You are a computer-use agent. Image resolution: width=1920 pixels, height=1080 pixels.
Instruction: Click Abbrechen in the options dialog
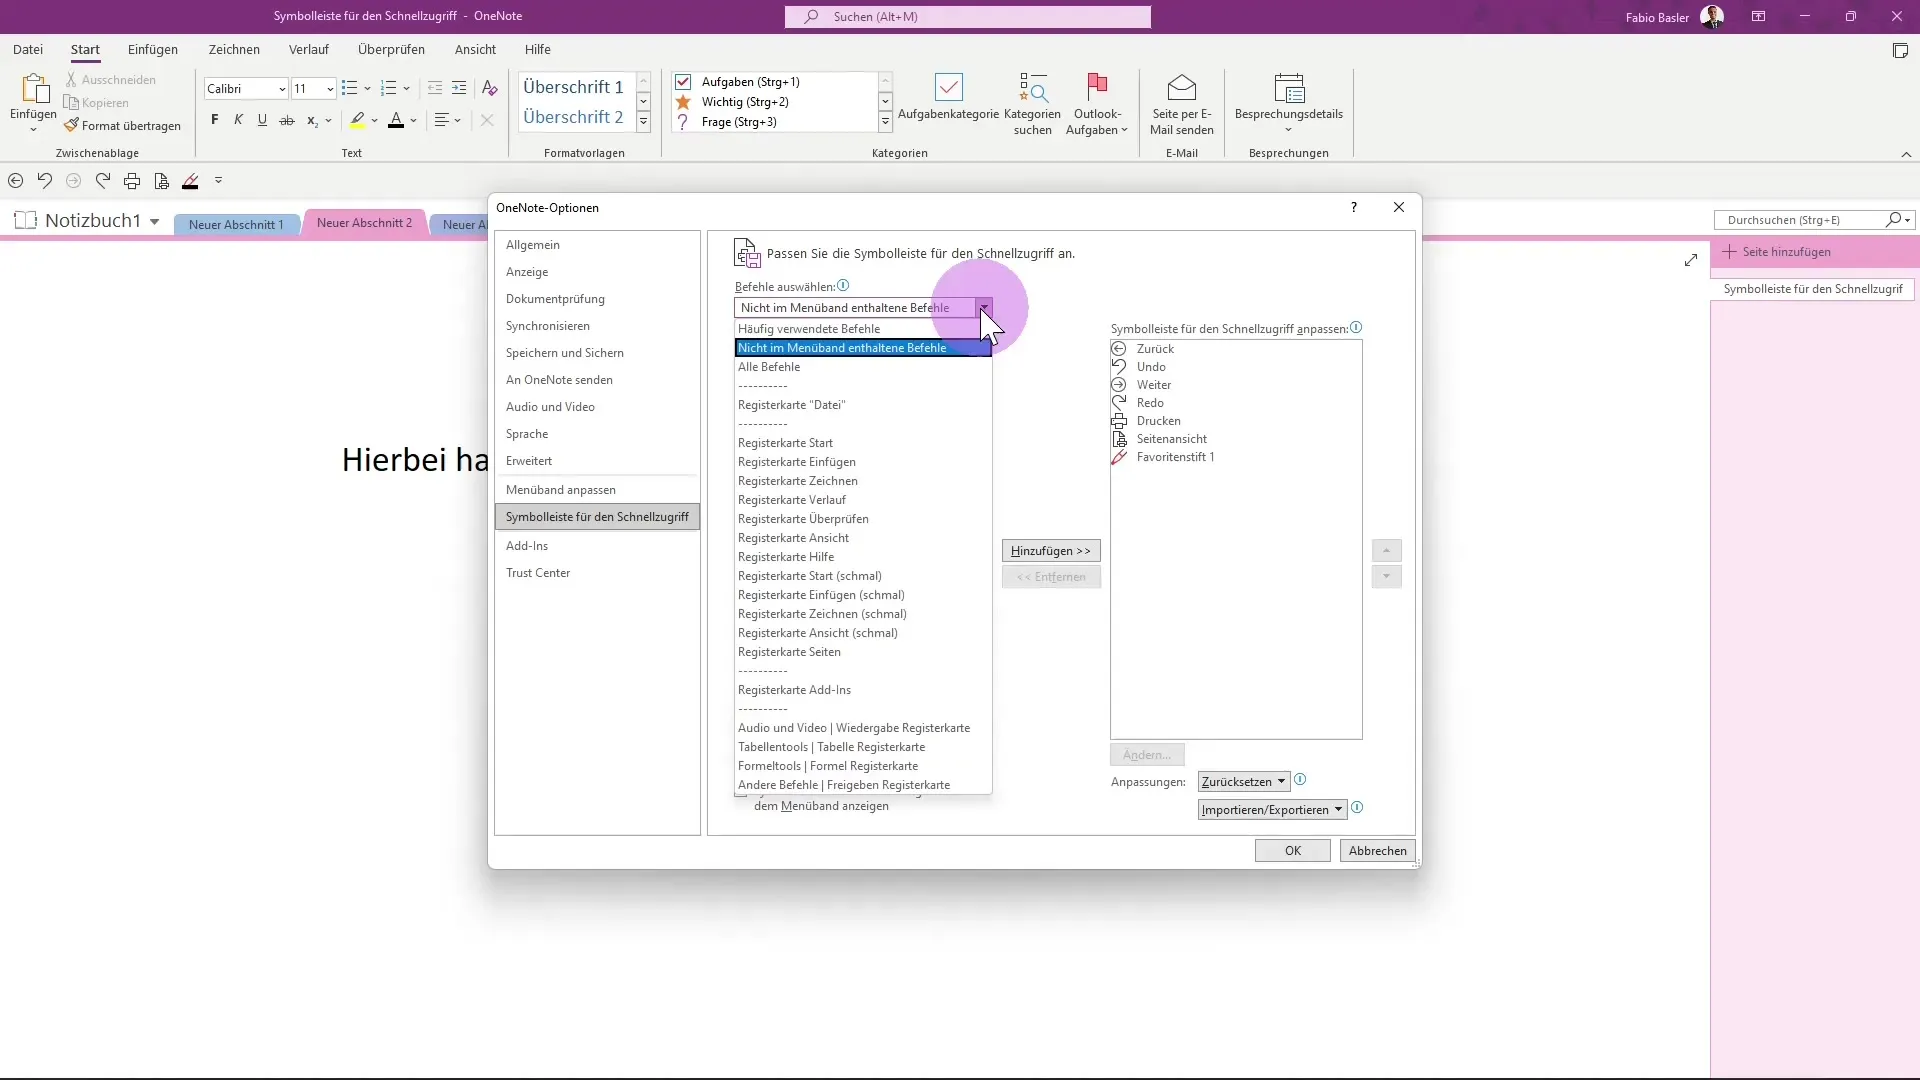(1377, 851)
